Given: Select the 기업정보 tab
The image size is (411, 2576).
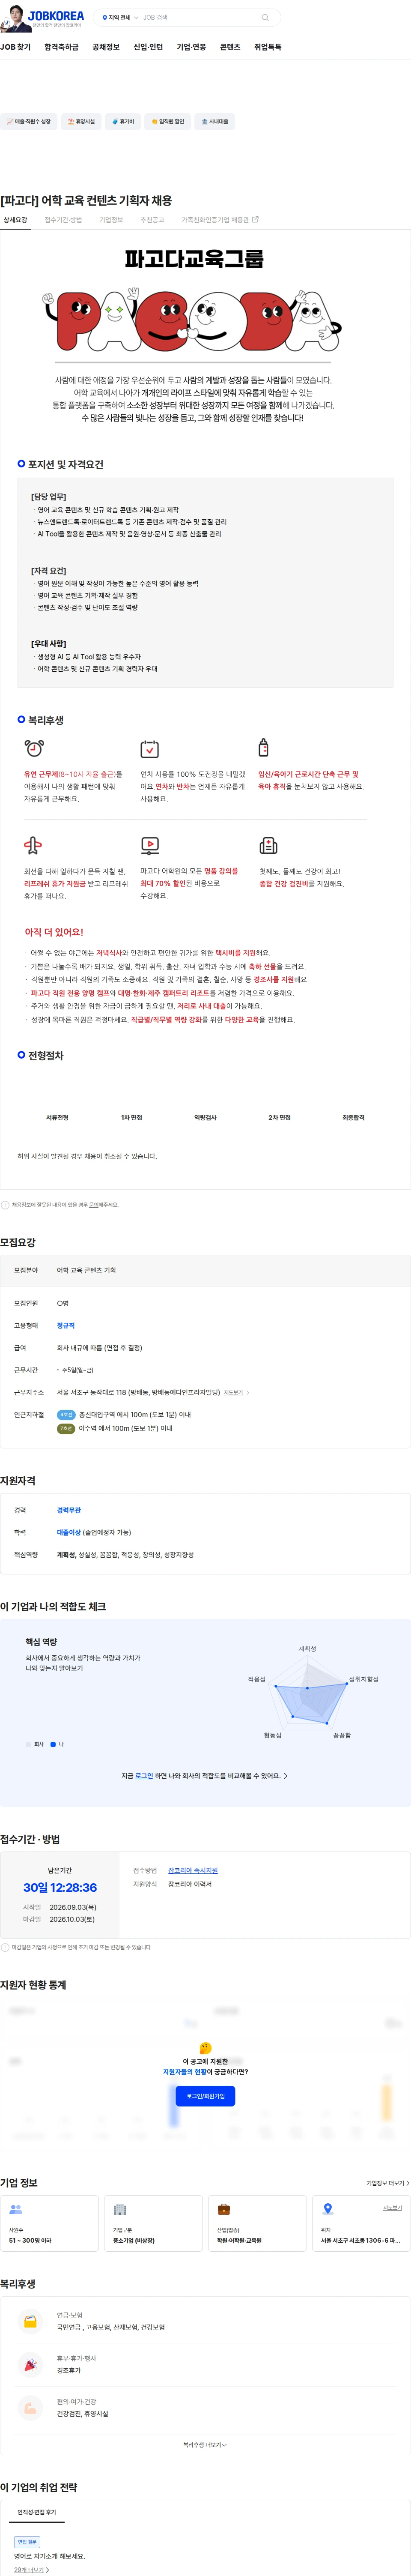Looking at the screenshot, I should [x=111, y=220].
